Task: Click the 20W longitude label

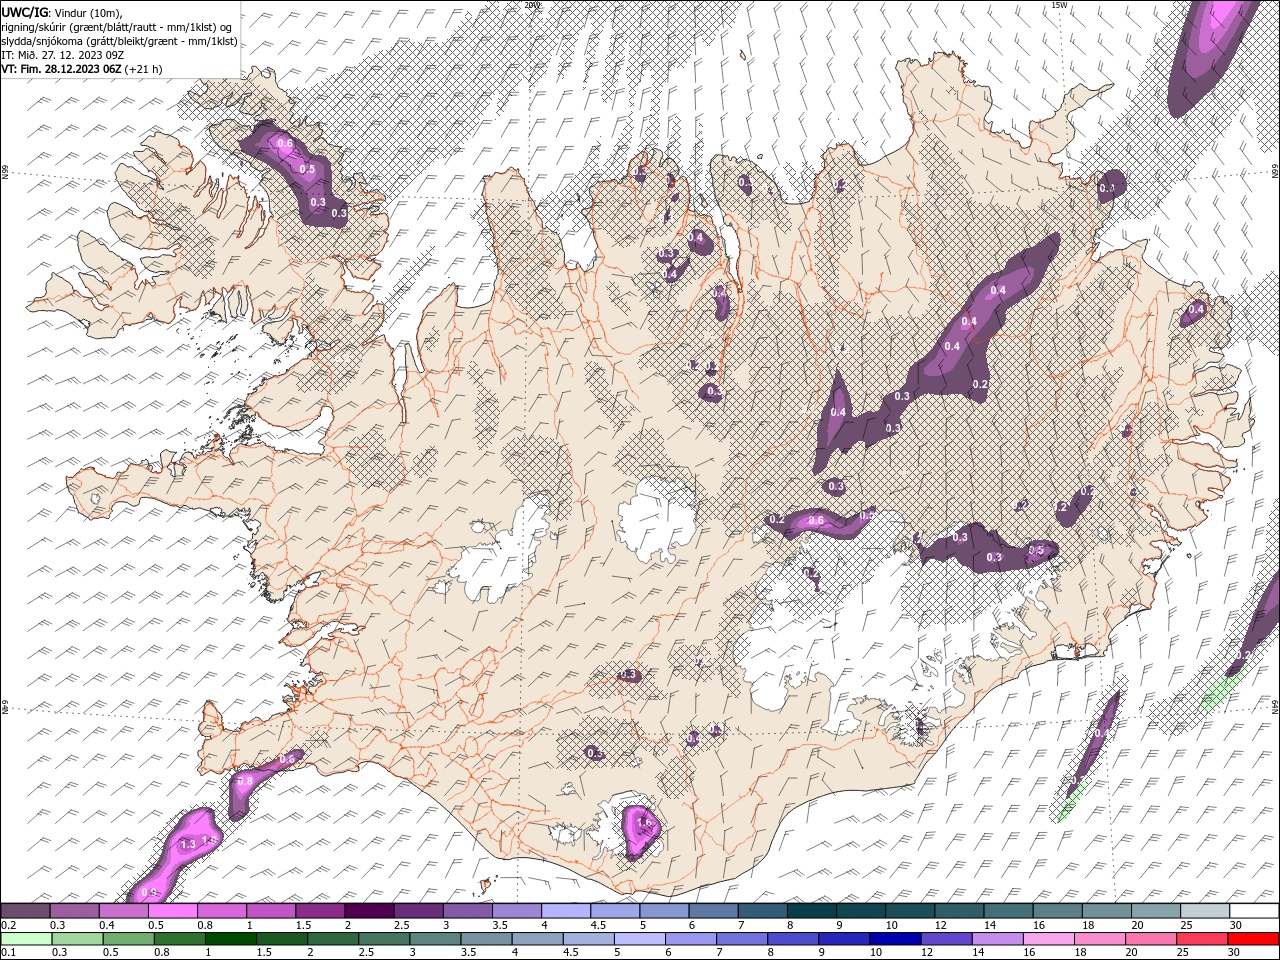Action: pyautogui.click(x=532, y=5)
